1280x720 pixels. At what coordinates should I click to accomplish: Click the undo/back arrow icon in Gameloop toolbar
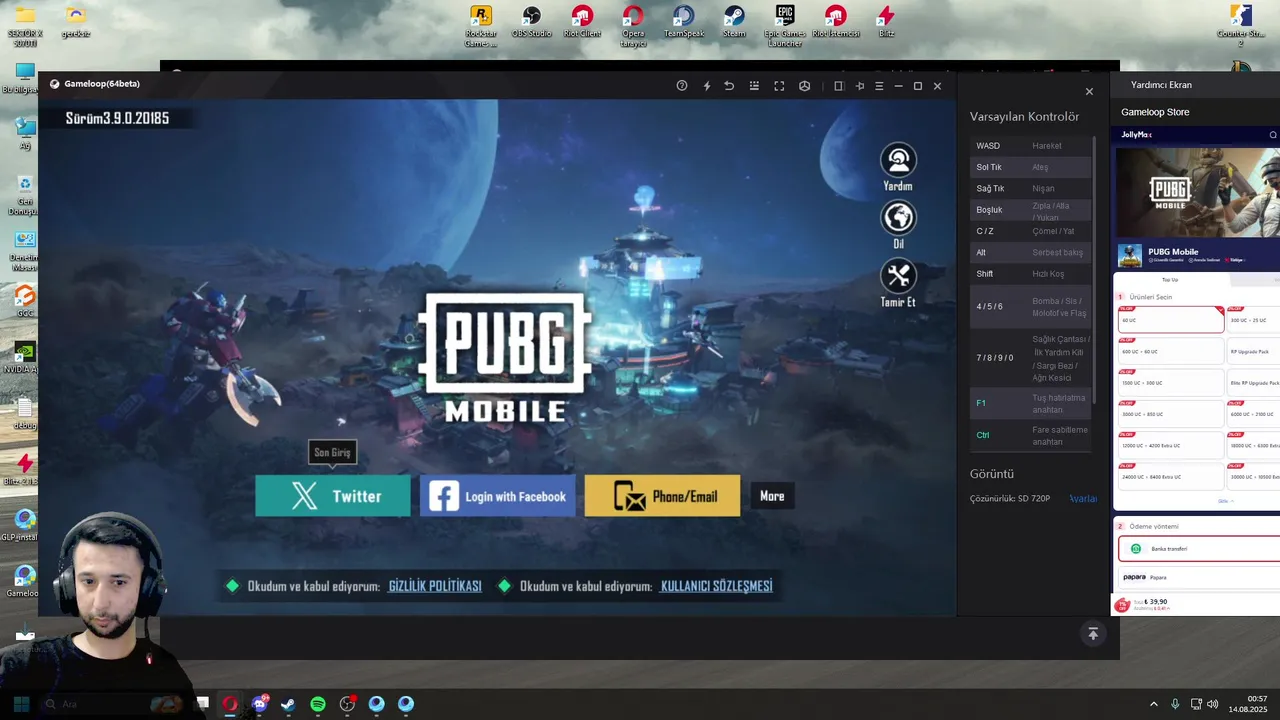click(x=729, y=86)
